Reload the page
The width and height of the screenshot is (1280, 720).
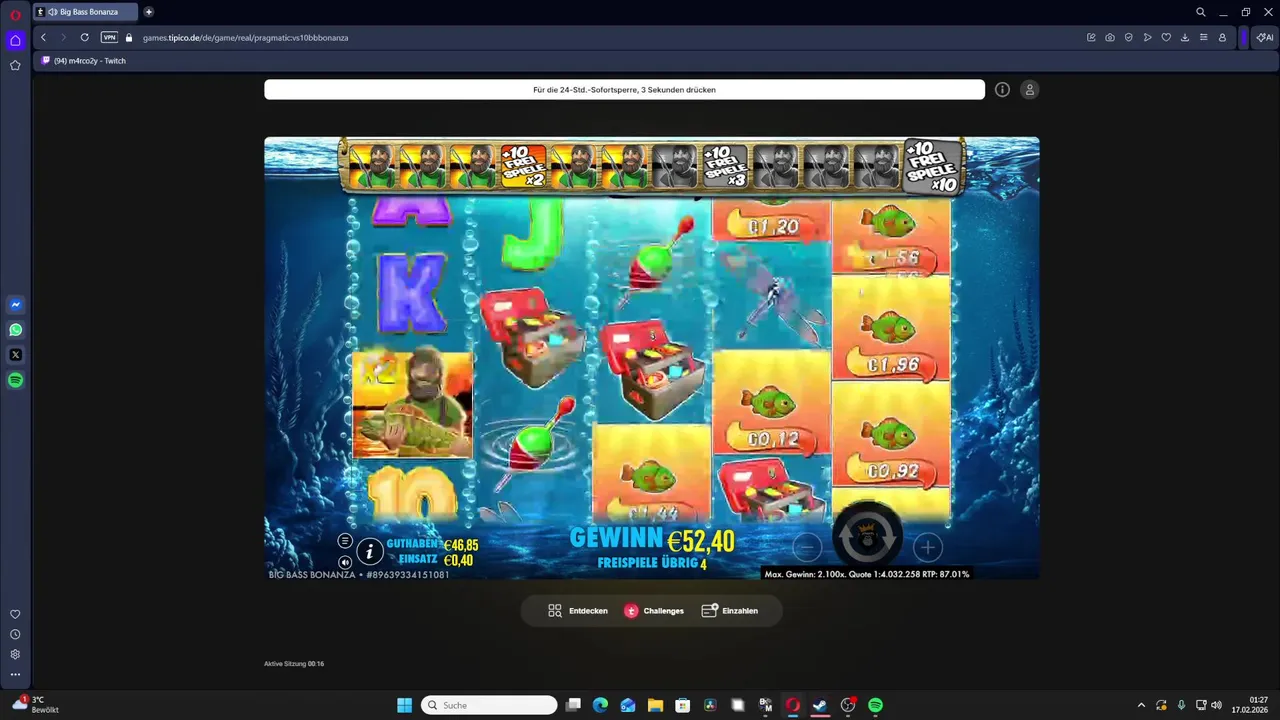(x=84, y=37)
